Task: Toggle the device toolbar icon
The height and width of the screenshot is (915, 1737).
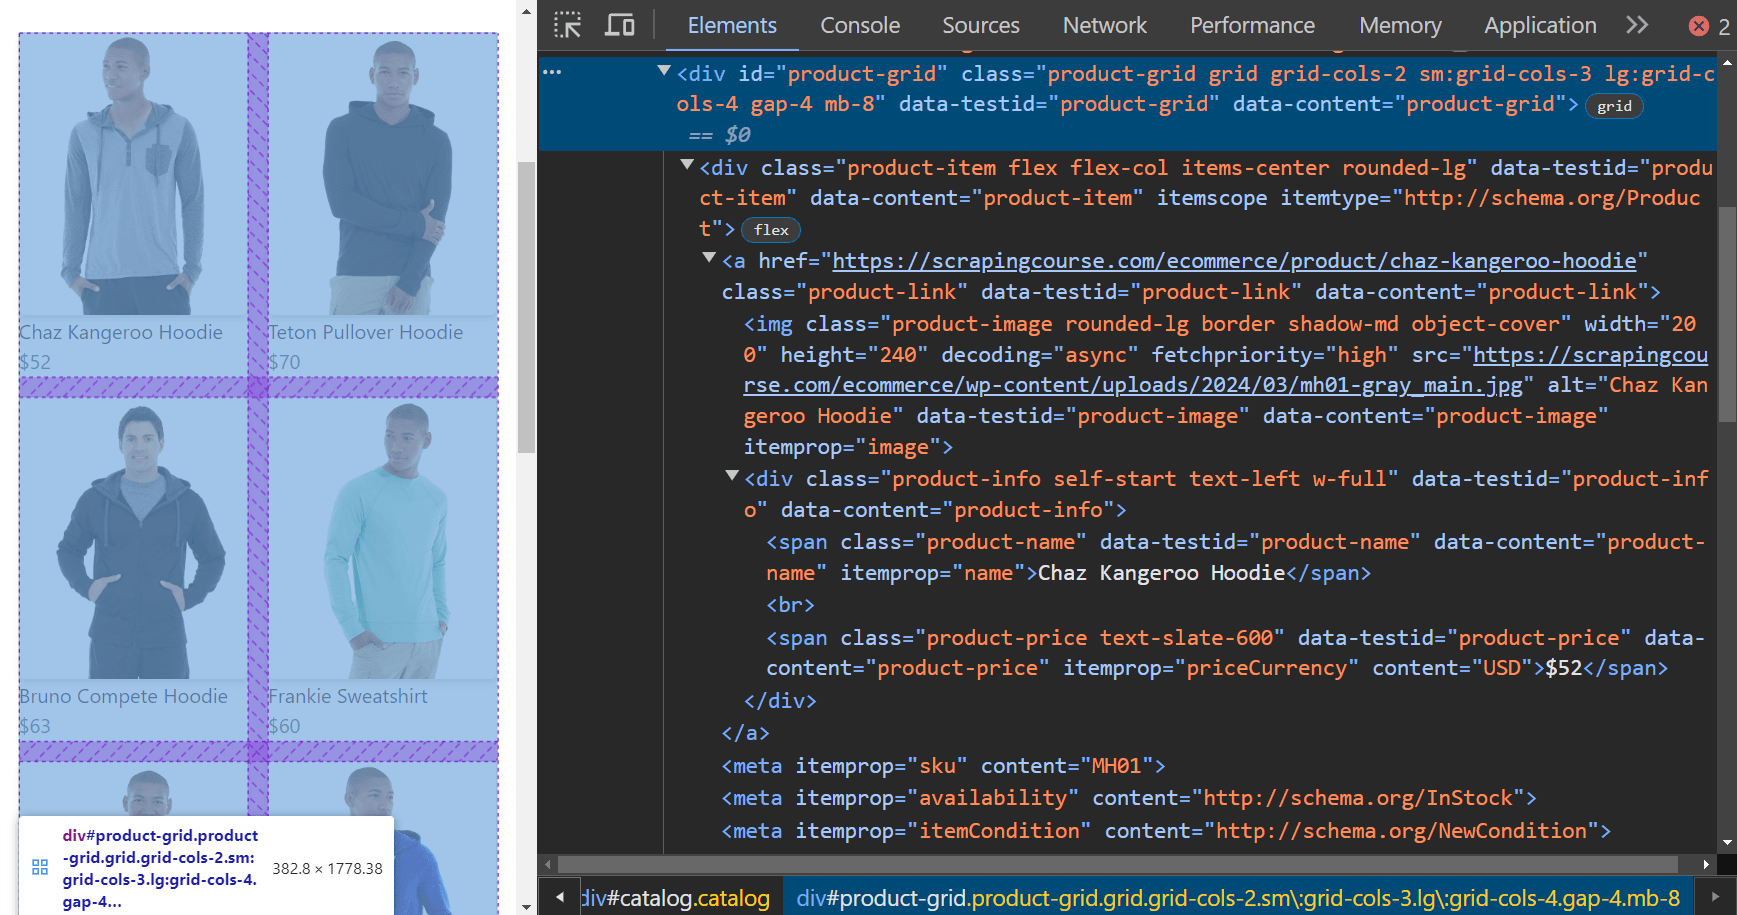Action: (620, 25)
